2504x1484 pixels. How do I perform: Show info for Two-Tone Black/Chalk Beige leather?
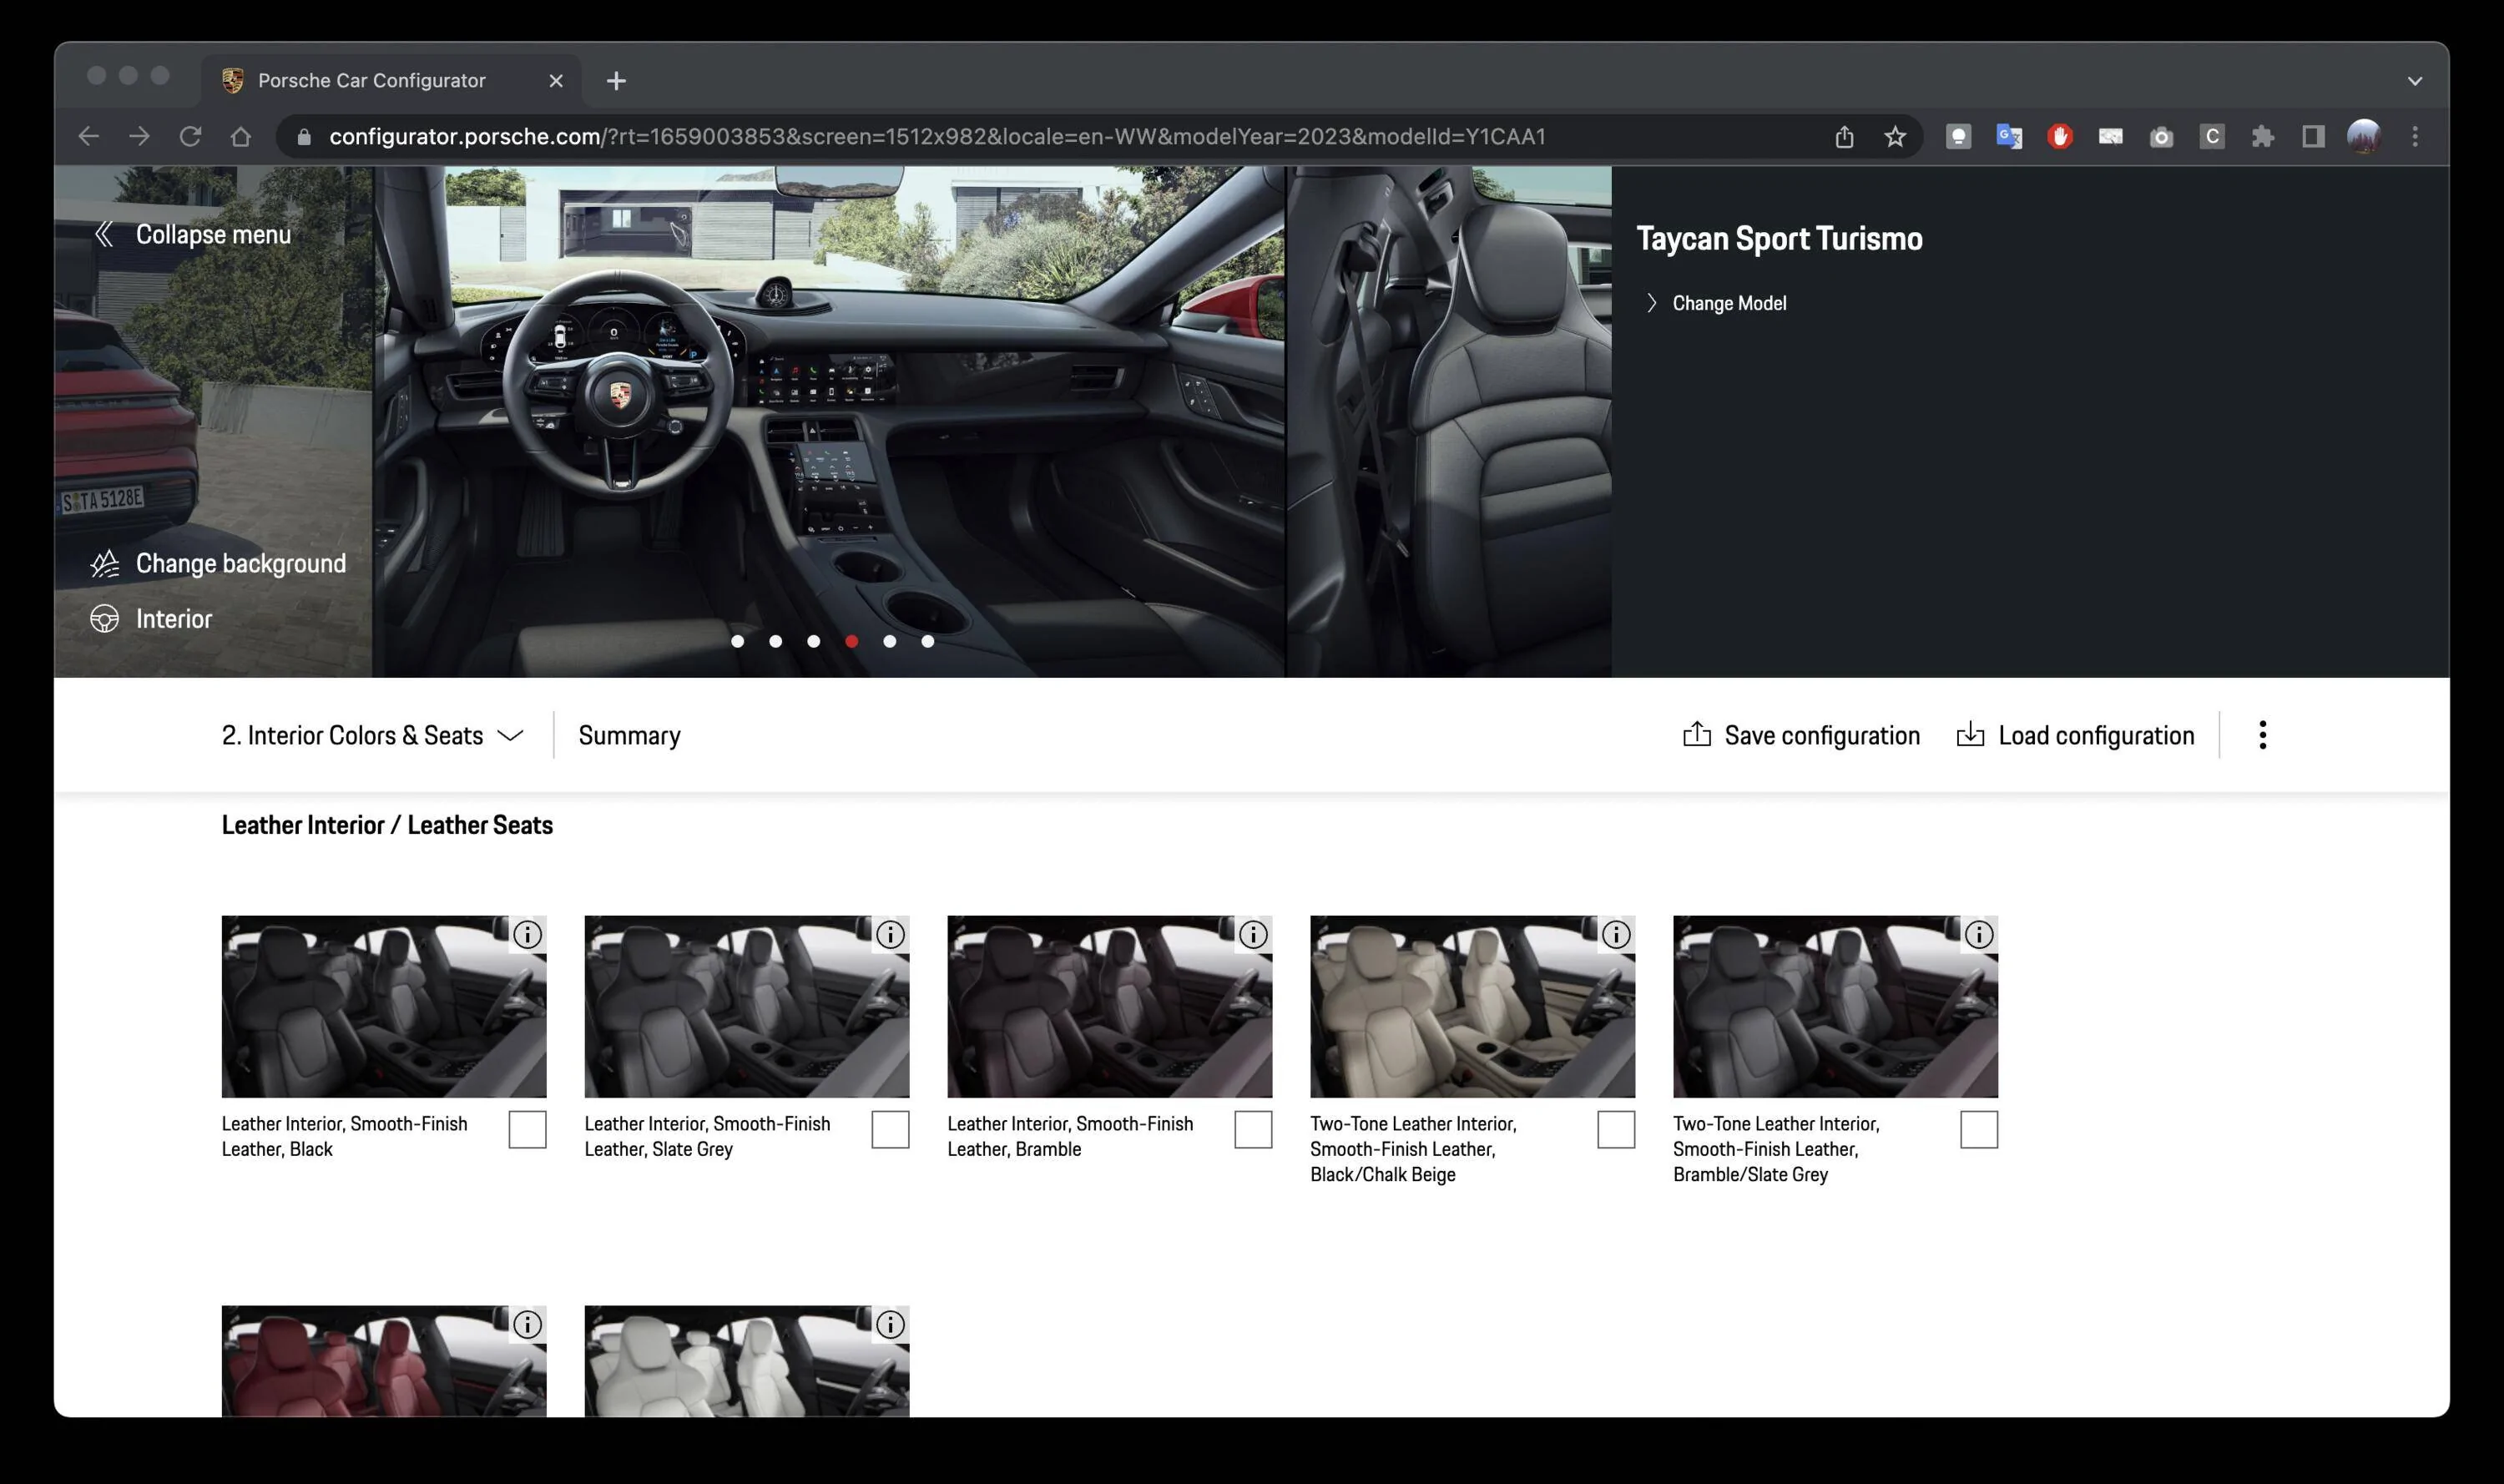point(1616,934)
